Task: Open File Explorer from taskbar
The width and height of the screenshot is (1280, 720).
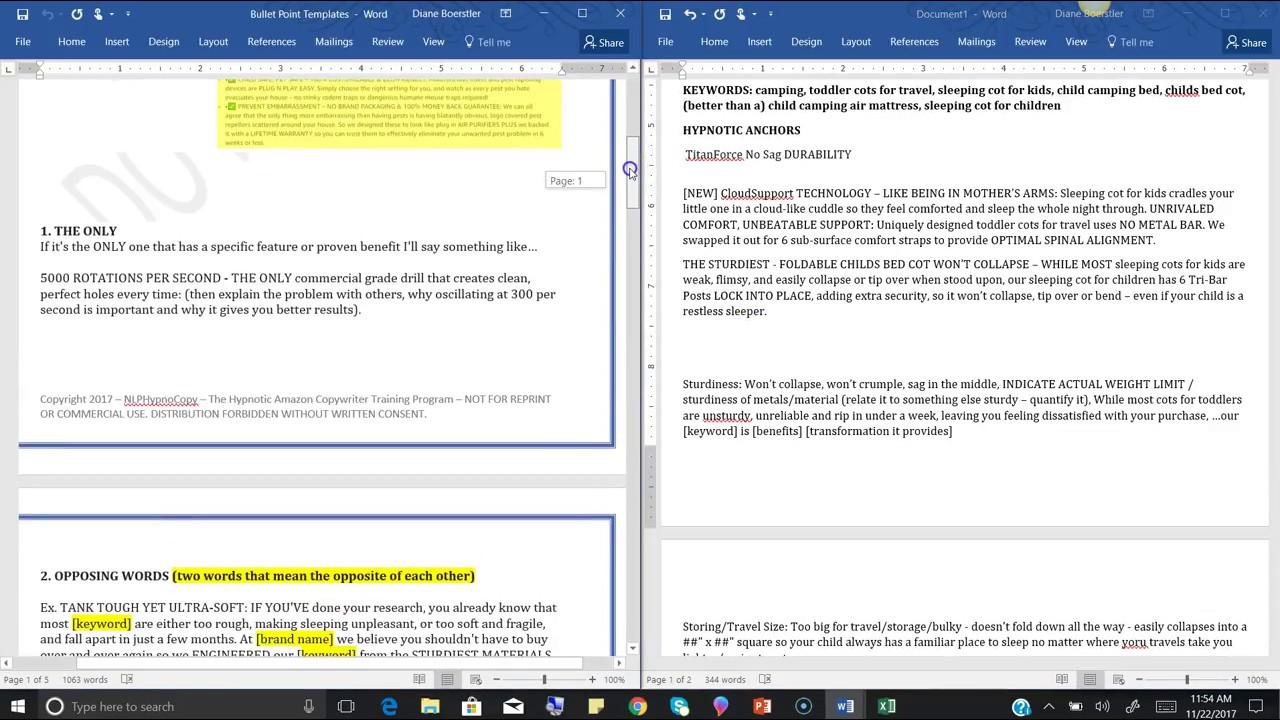Action: point(430,707)
